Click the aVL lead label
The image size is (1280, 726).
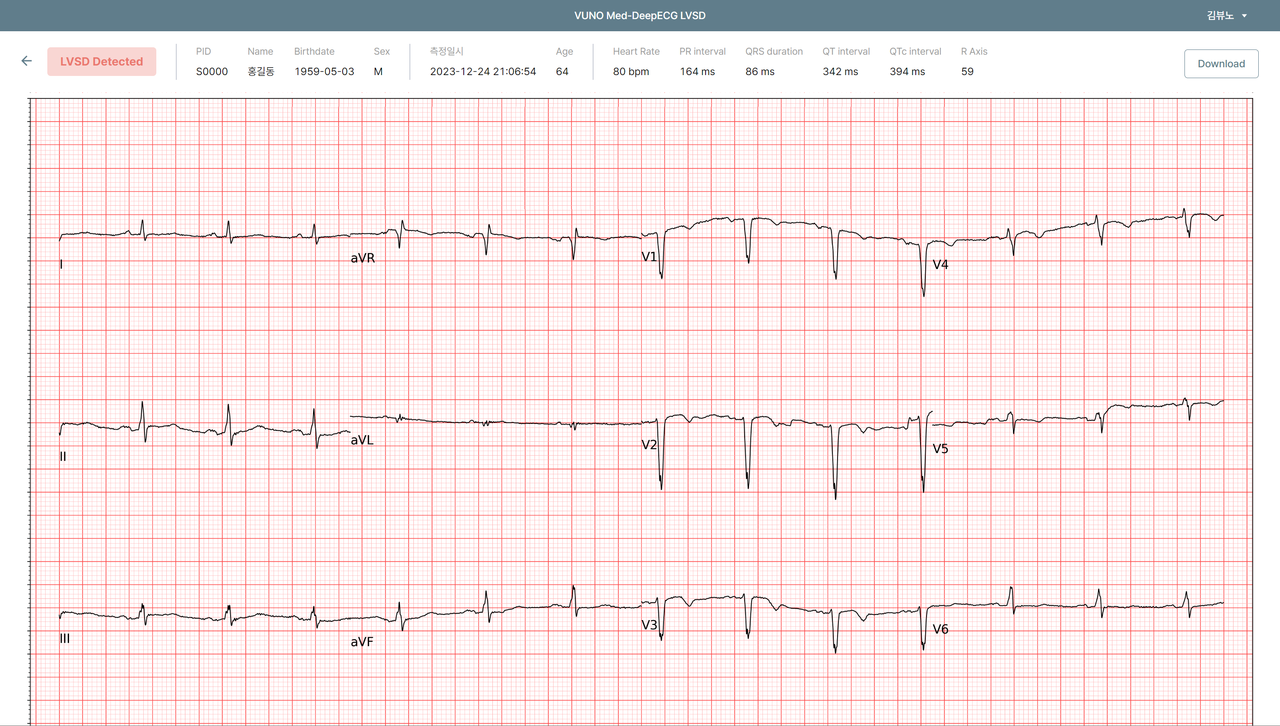[x=362, y=439]
